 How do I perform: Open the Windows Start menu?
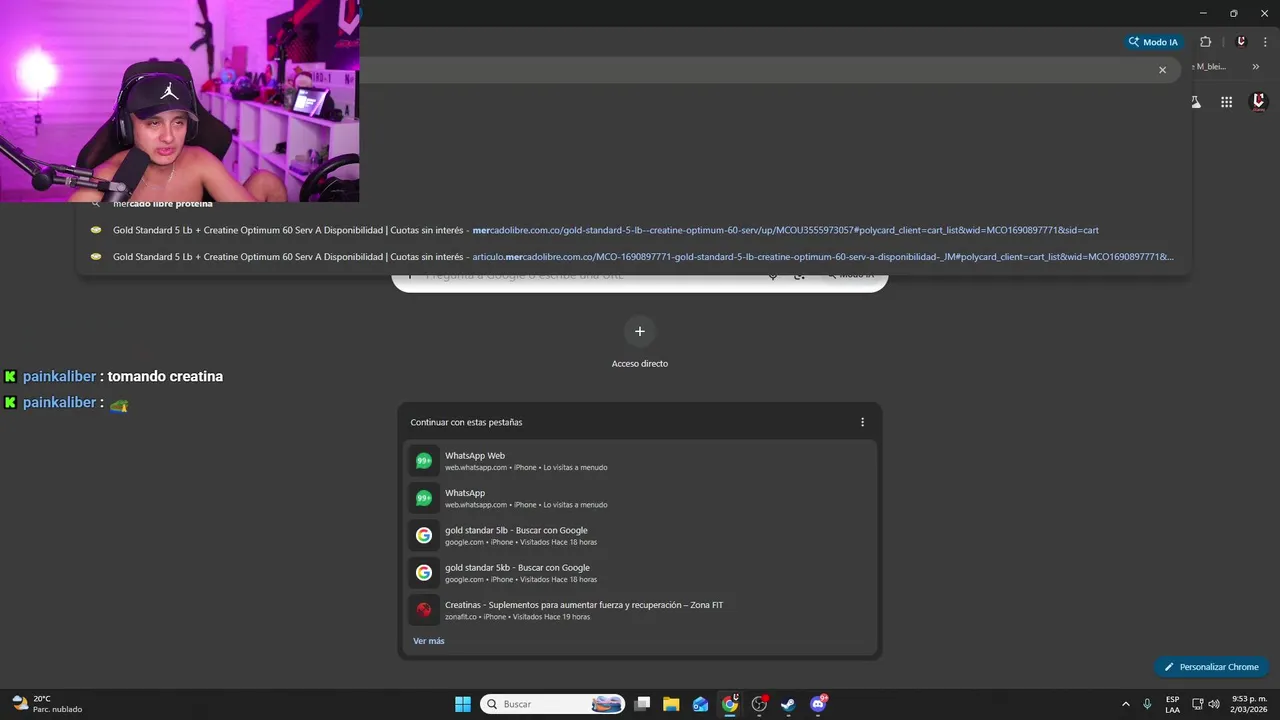pyautogui.click(x=463, y=704)
